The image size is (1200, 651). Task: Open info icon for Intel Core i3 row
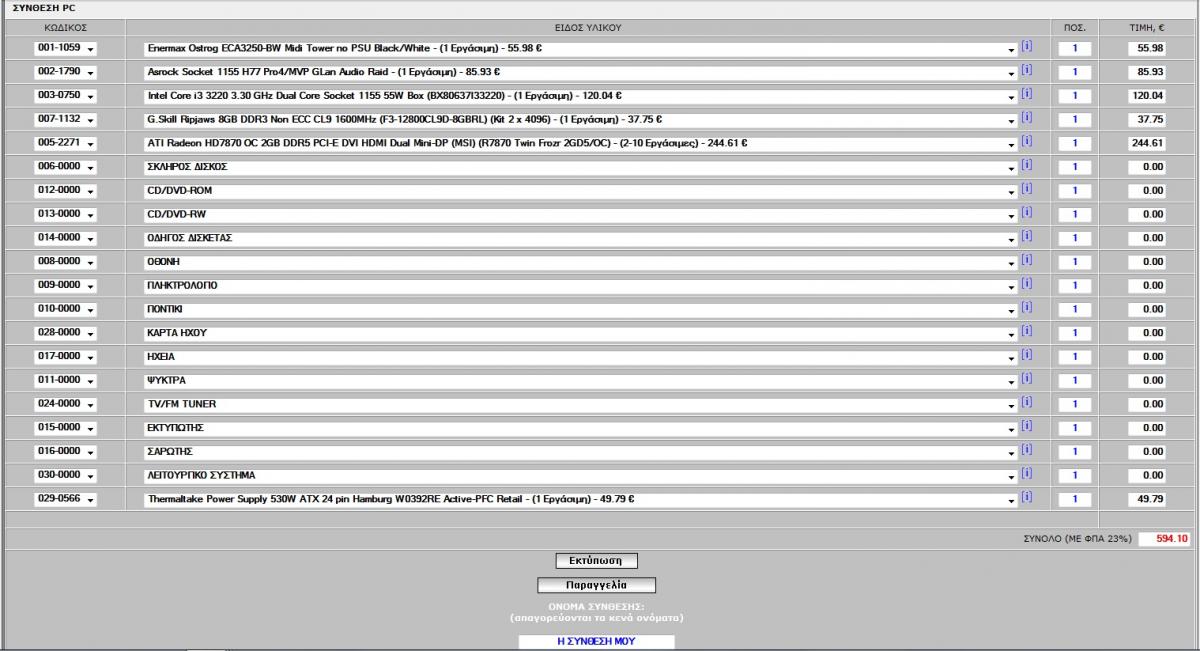[x=1026, y=94]
